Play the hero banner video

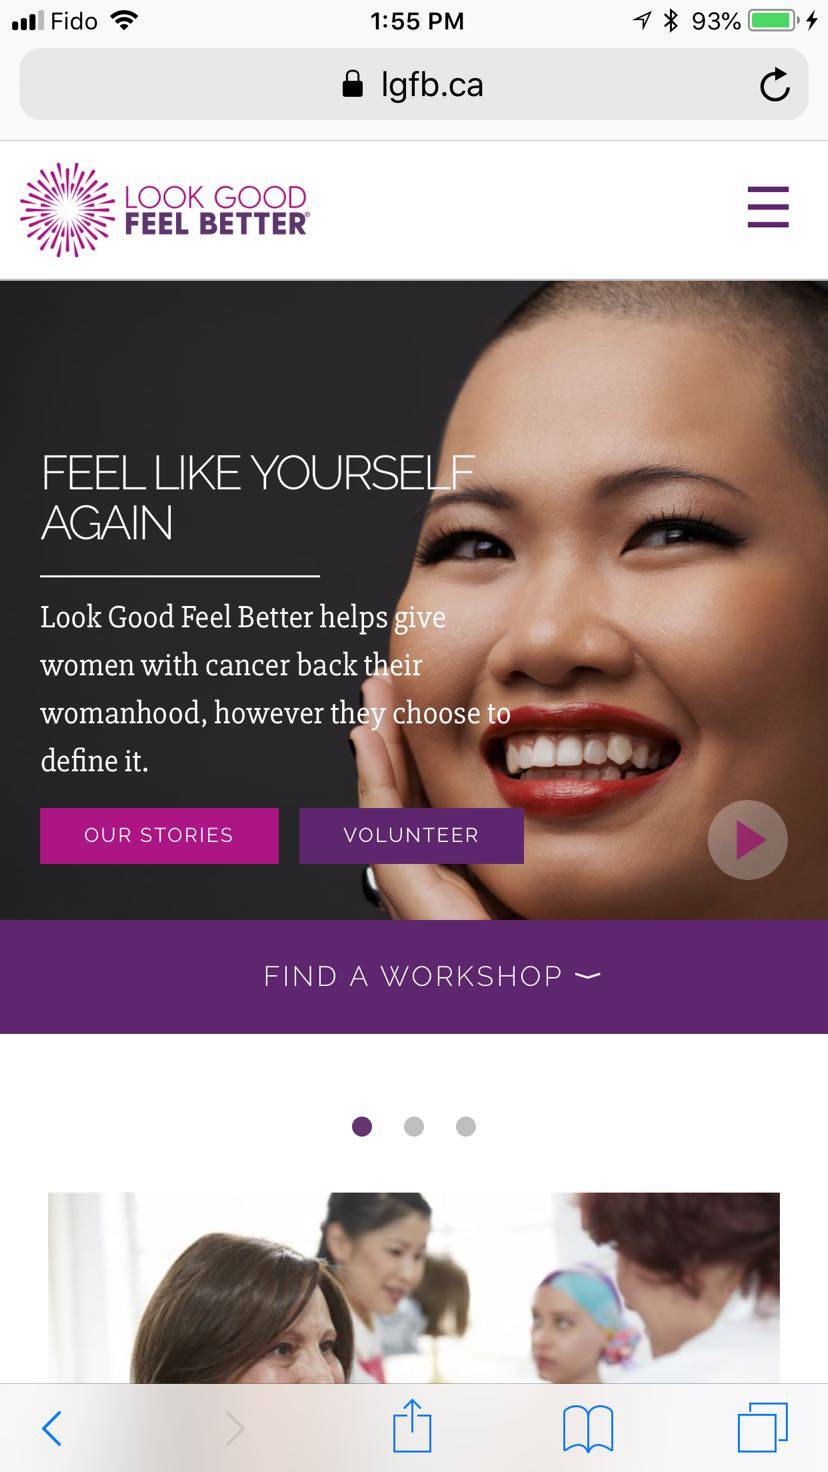pyautogui.click(x=748, y=840)
